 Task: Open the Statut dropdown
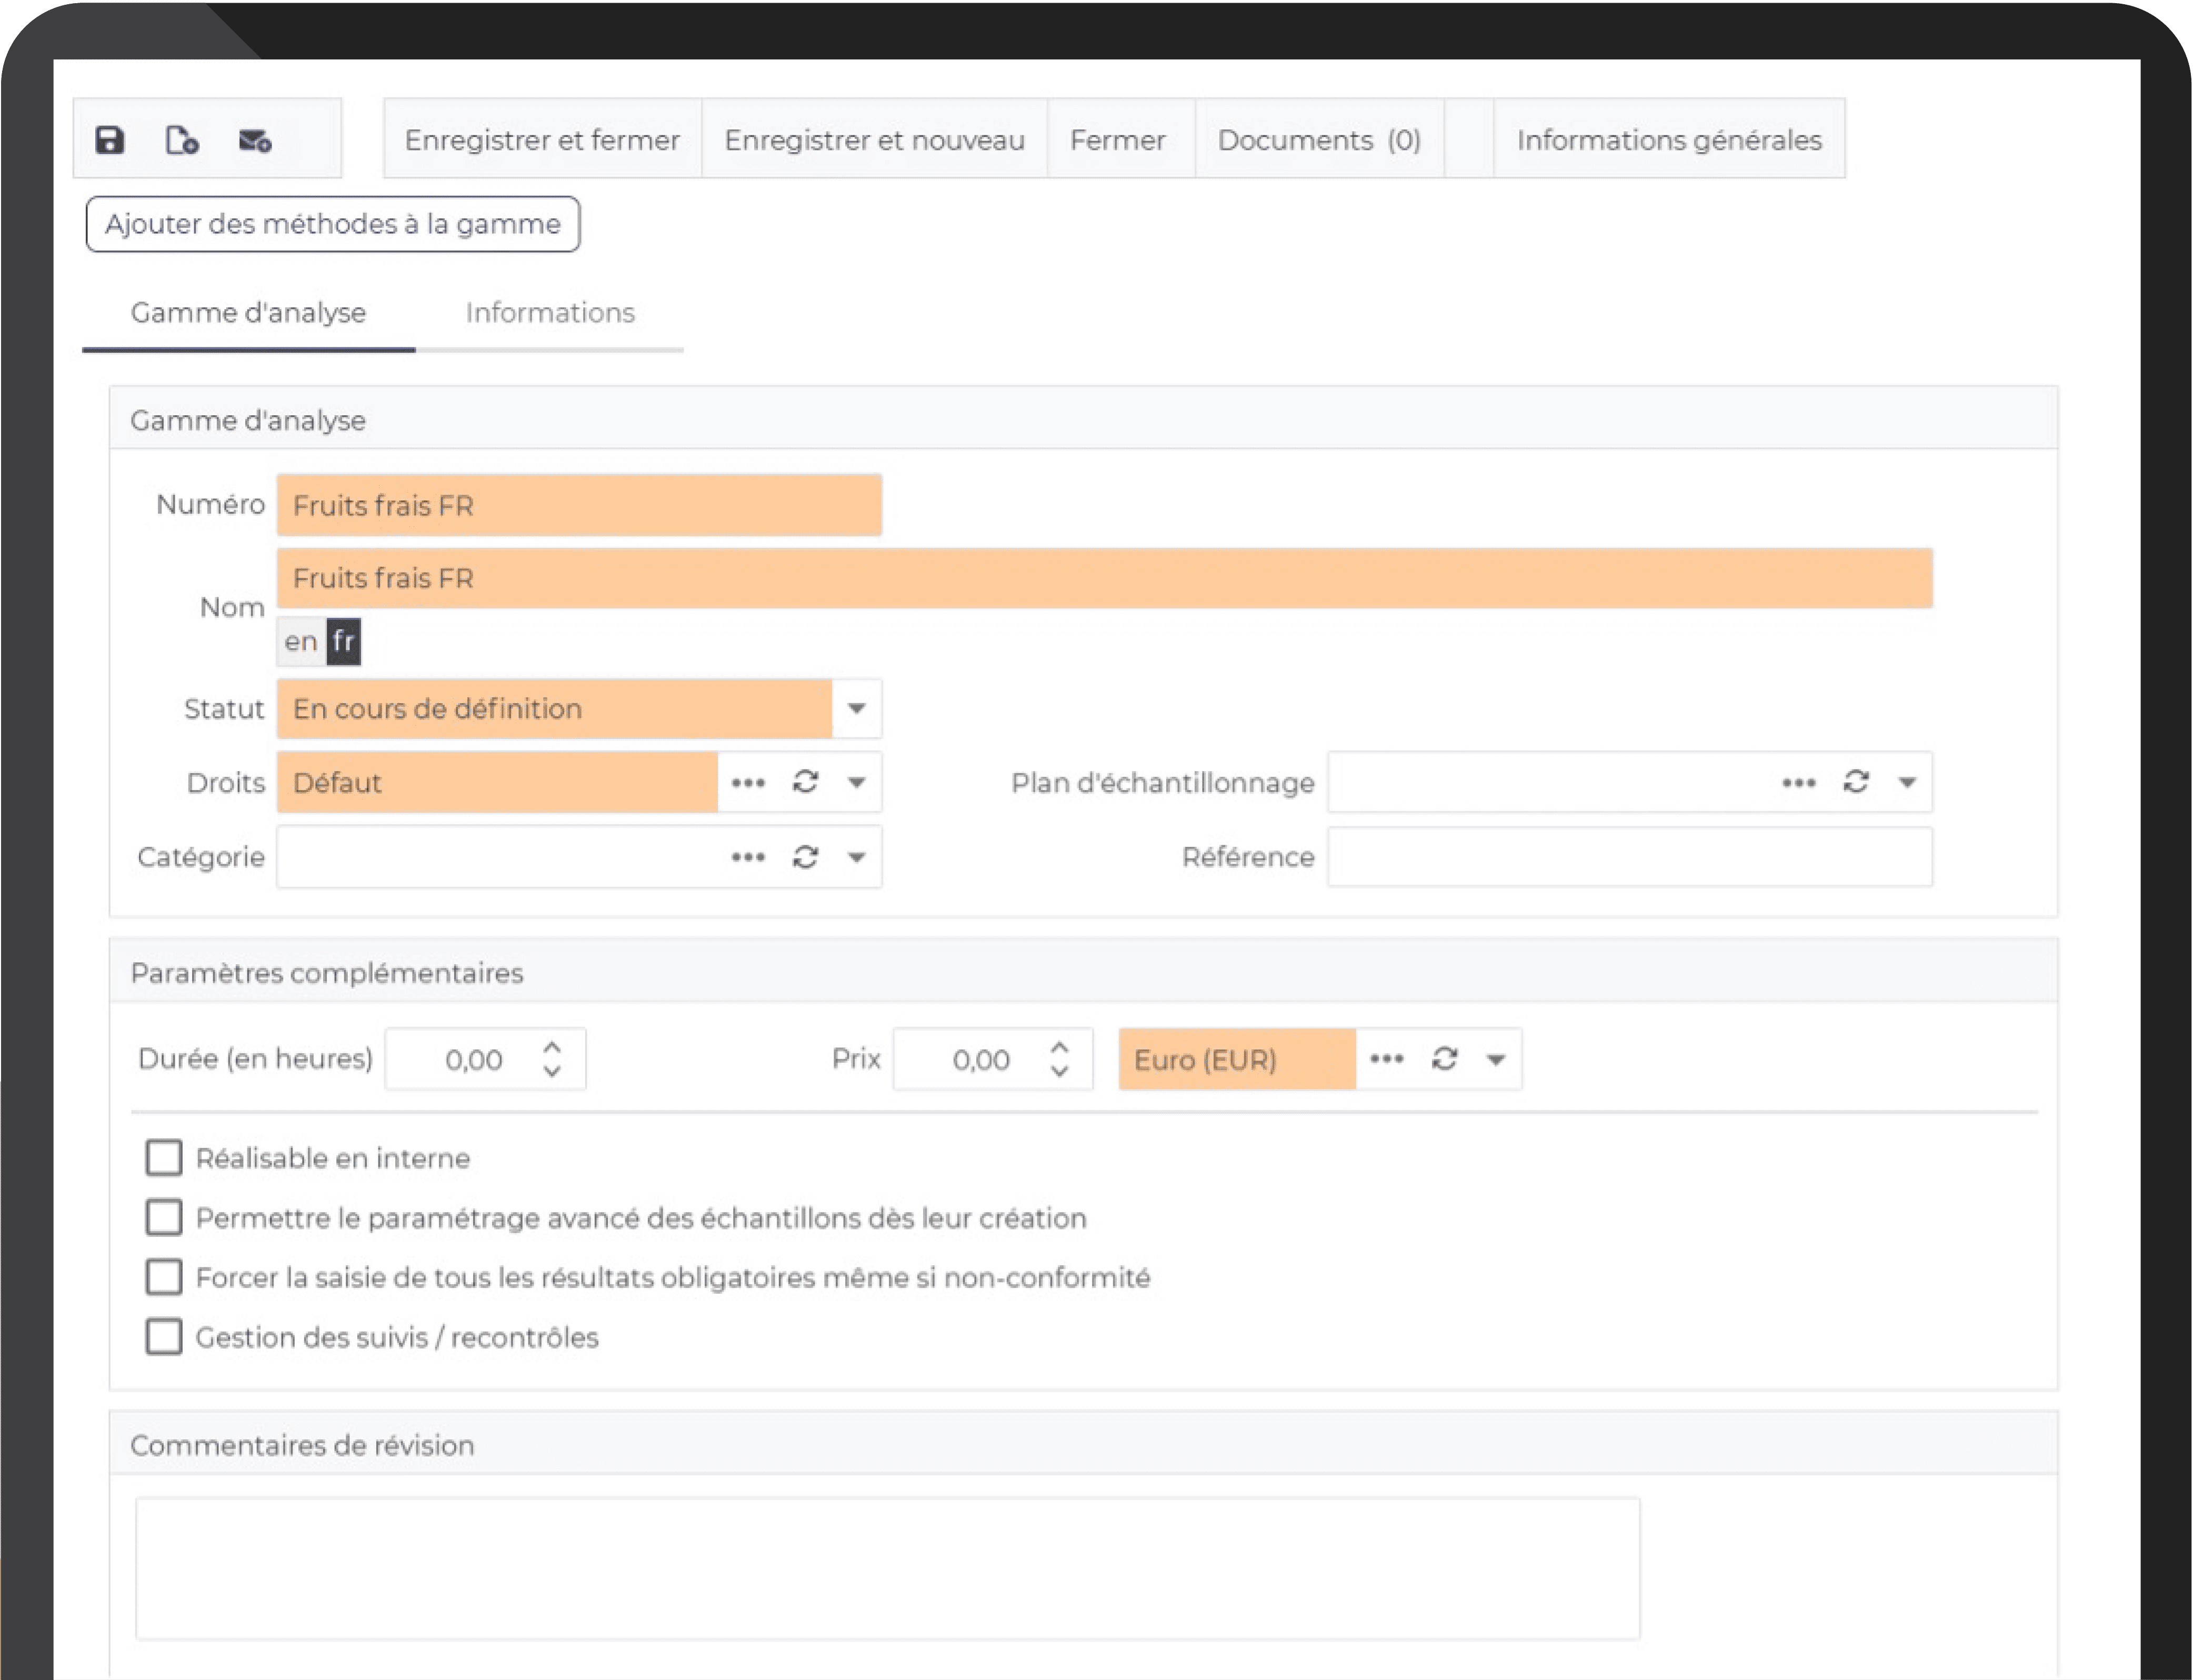pyautogui.click(x=856, y=709)
